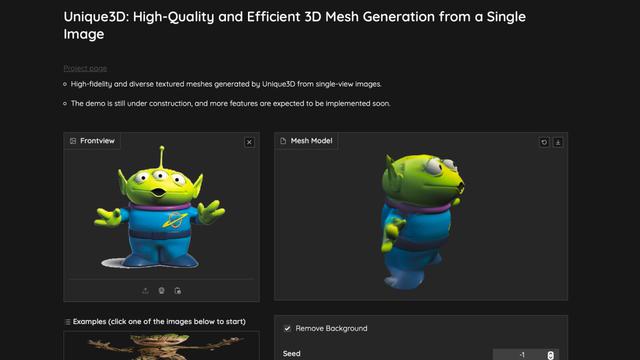640x360 pixels.
Task: Download the Mesh Model file
Action: tap(558, 142)
